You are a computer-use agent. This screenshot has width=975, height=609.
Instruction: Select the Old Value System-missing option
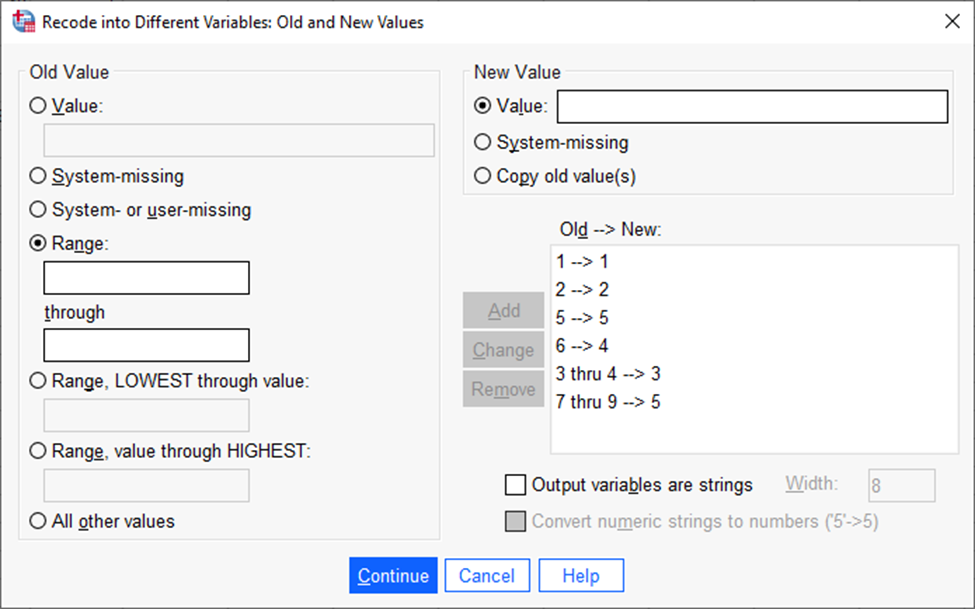38,176
